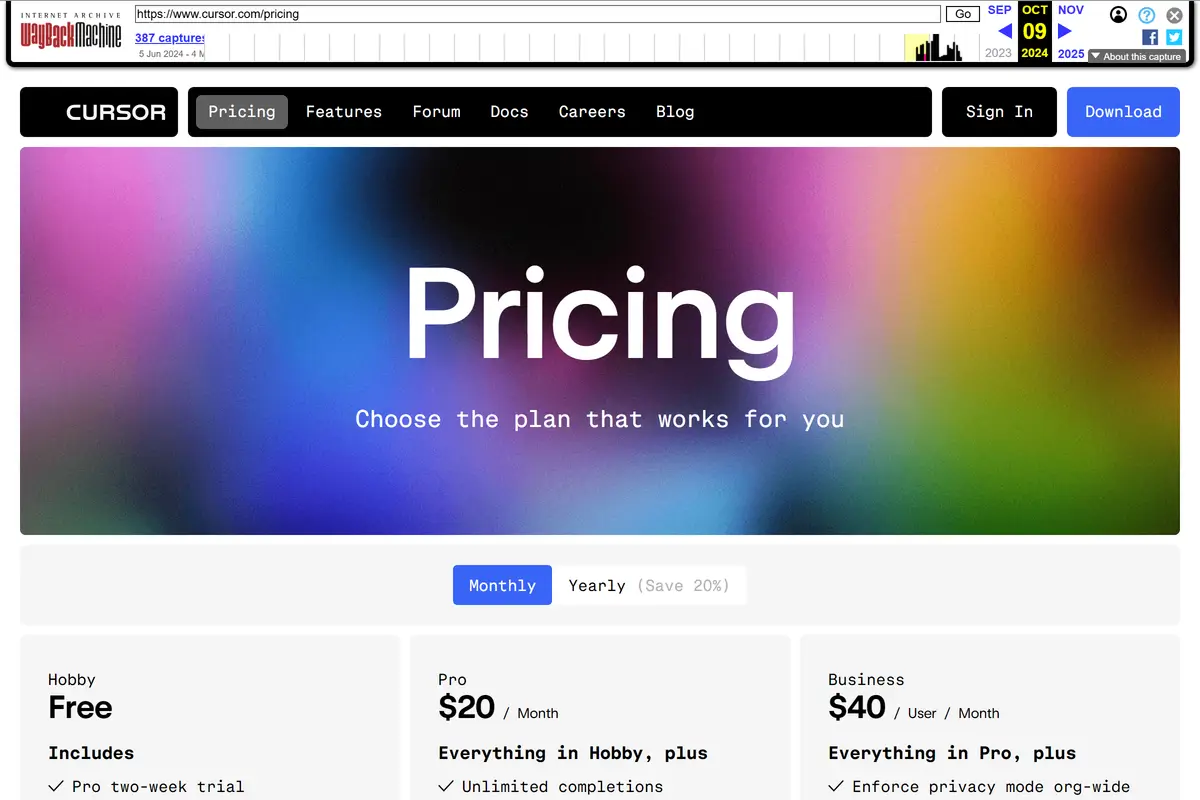The height and width of the screenshot is (800, 1200).
Task: Click the Download button
Action: coord(1123,112)
